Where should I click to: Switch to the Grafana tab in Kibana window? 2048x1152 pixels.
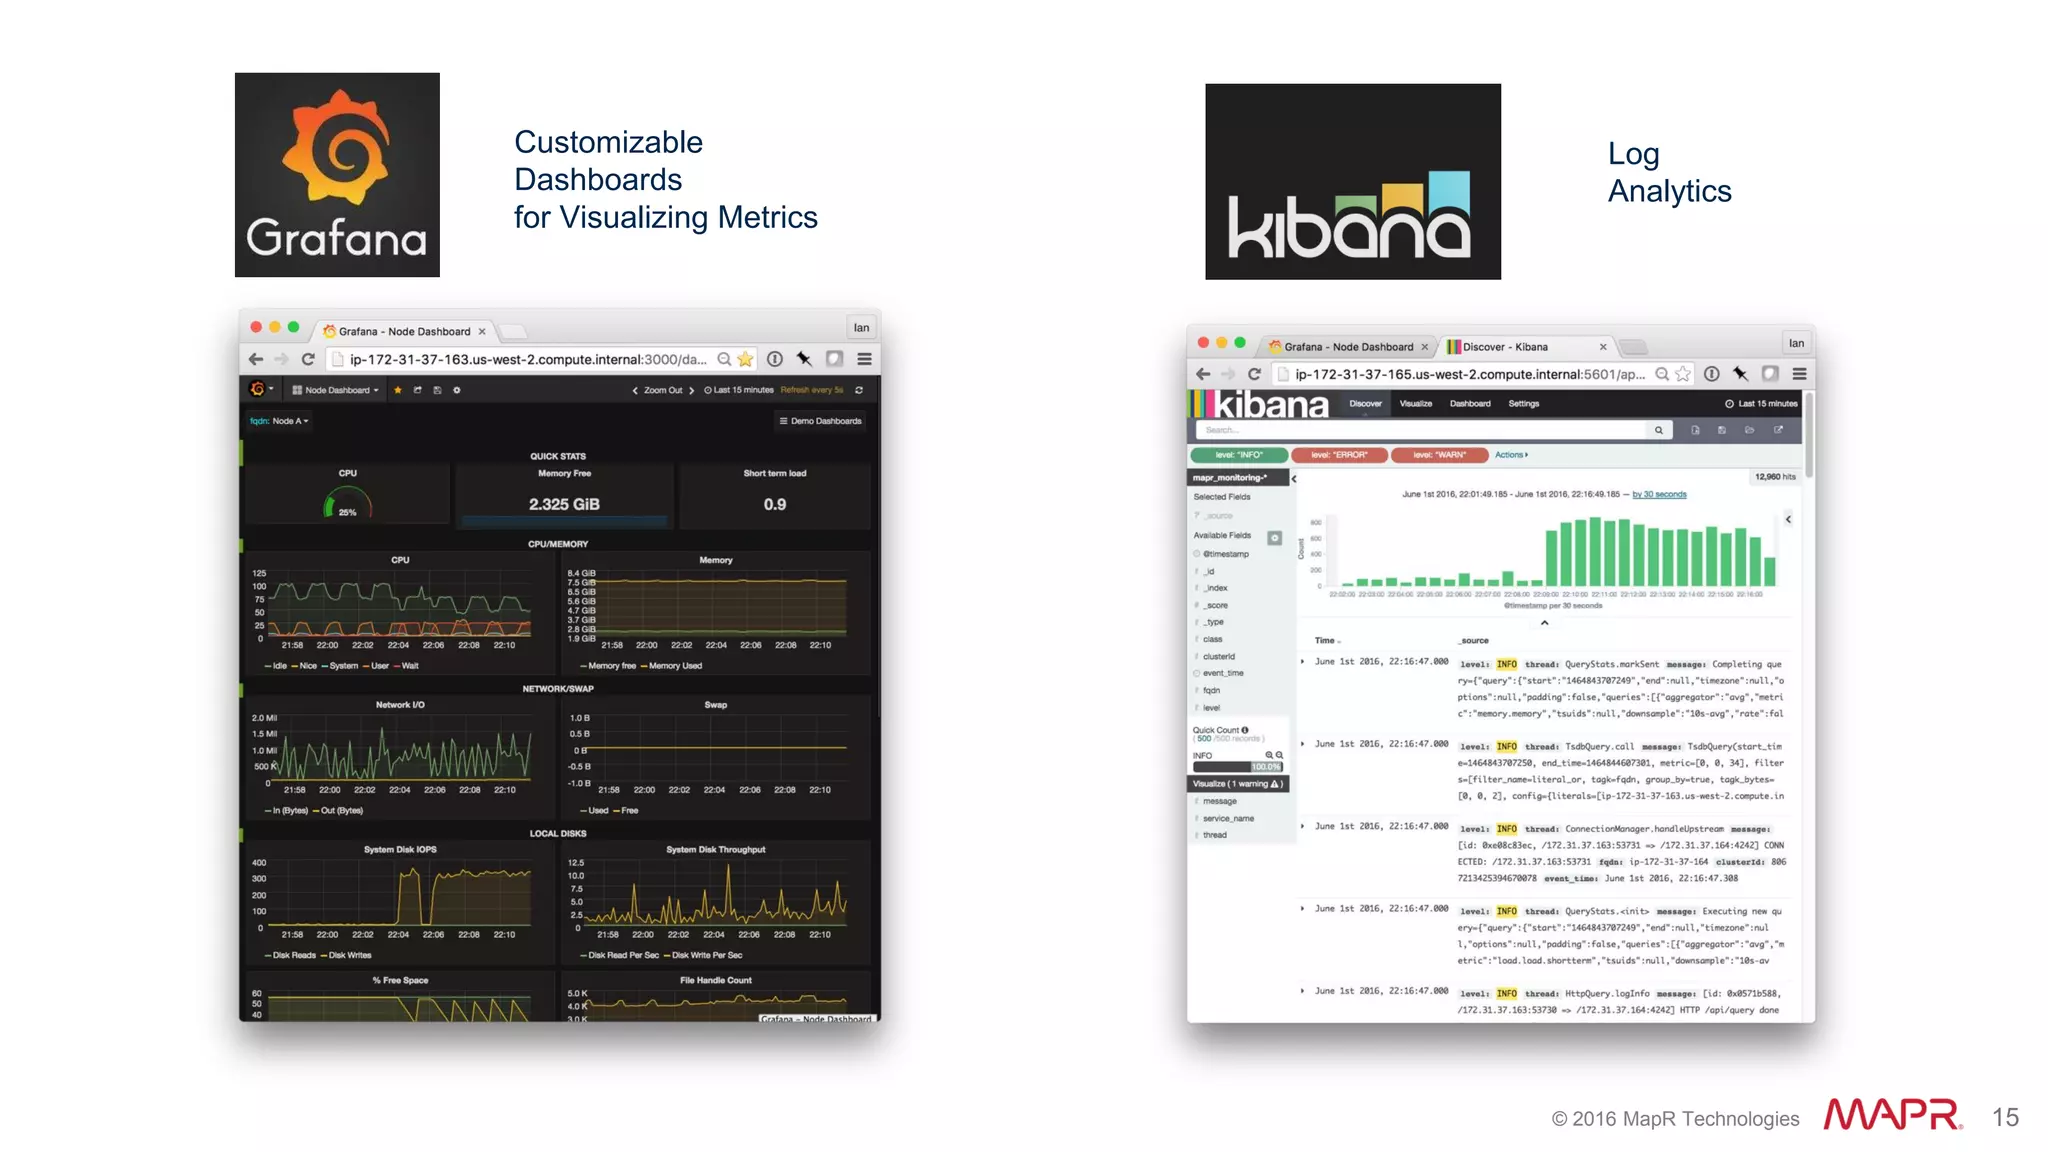pyautogui.click(x=1347, y=347)
